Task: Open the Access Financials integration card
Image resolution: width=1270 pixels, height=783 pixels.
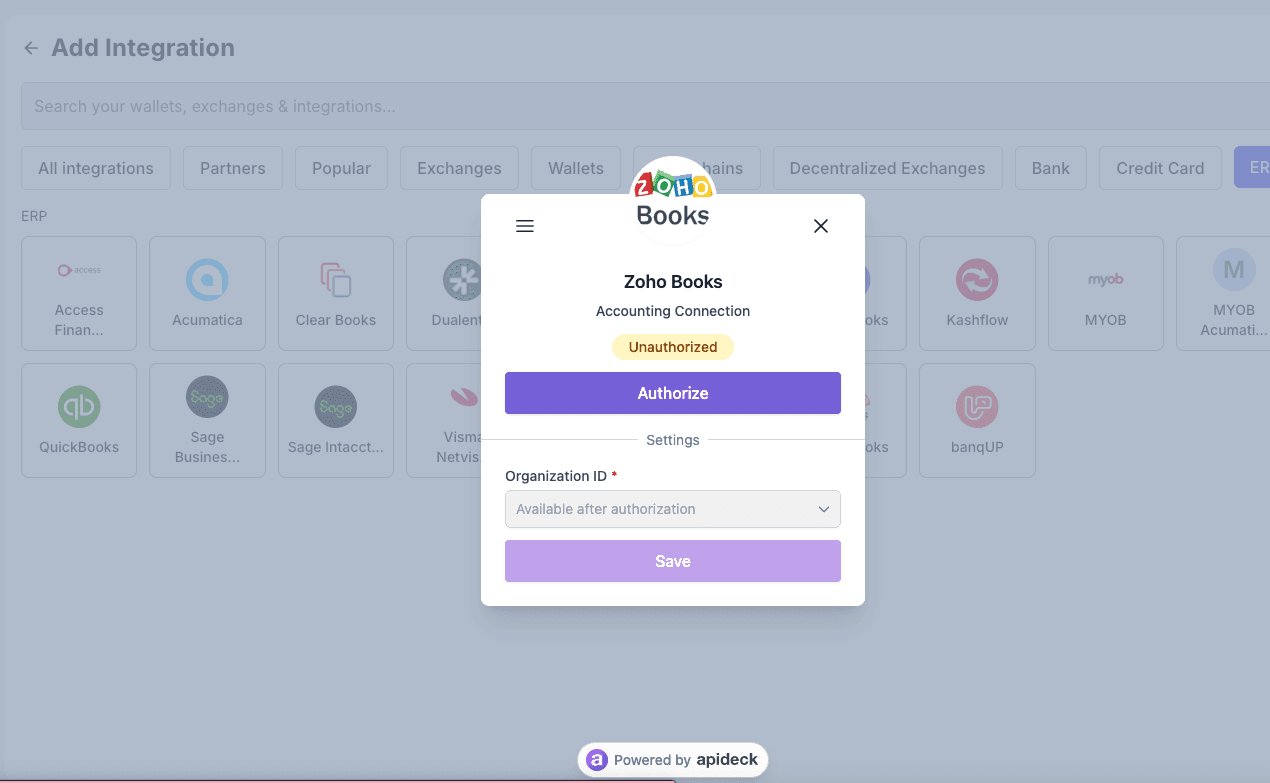Action: (x=79, y=293)
